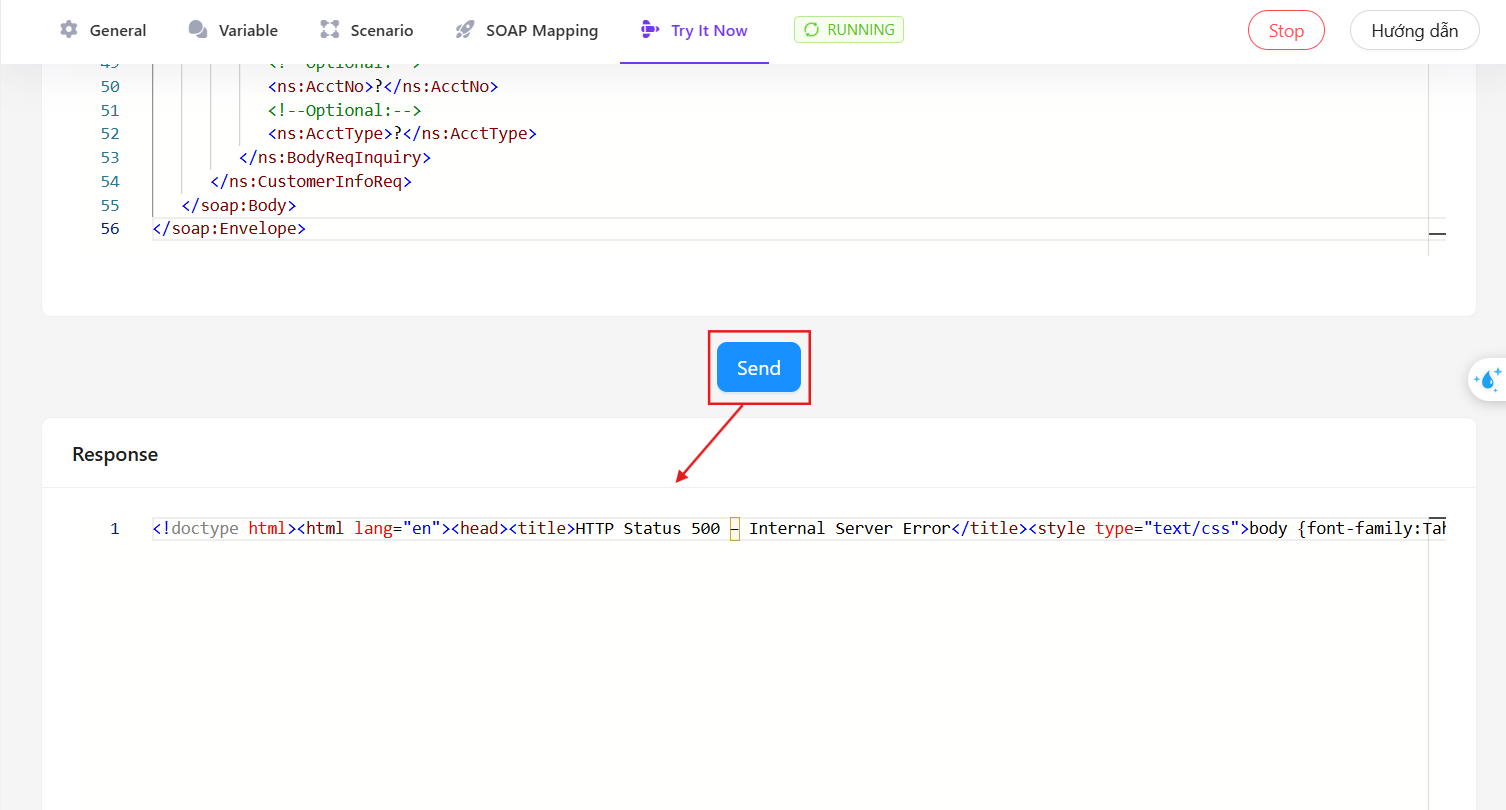Go to the Scenario tab
The image size is (1506, 810).
366,30
